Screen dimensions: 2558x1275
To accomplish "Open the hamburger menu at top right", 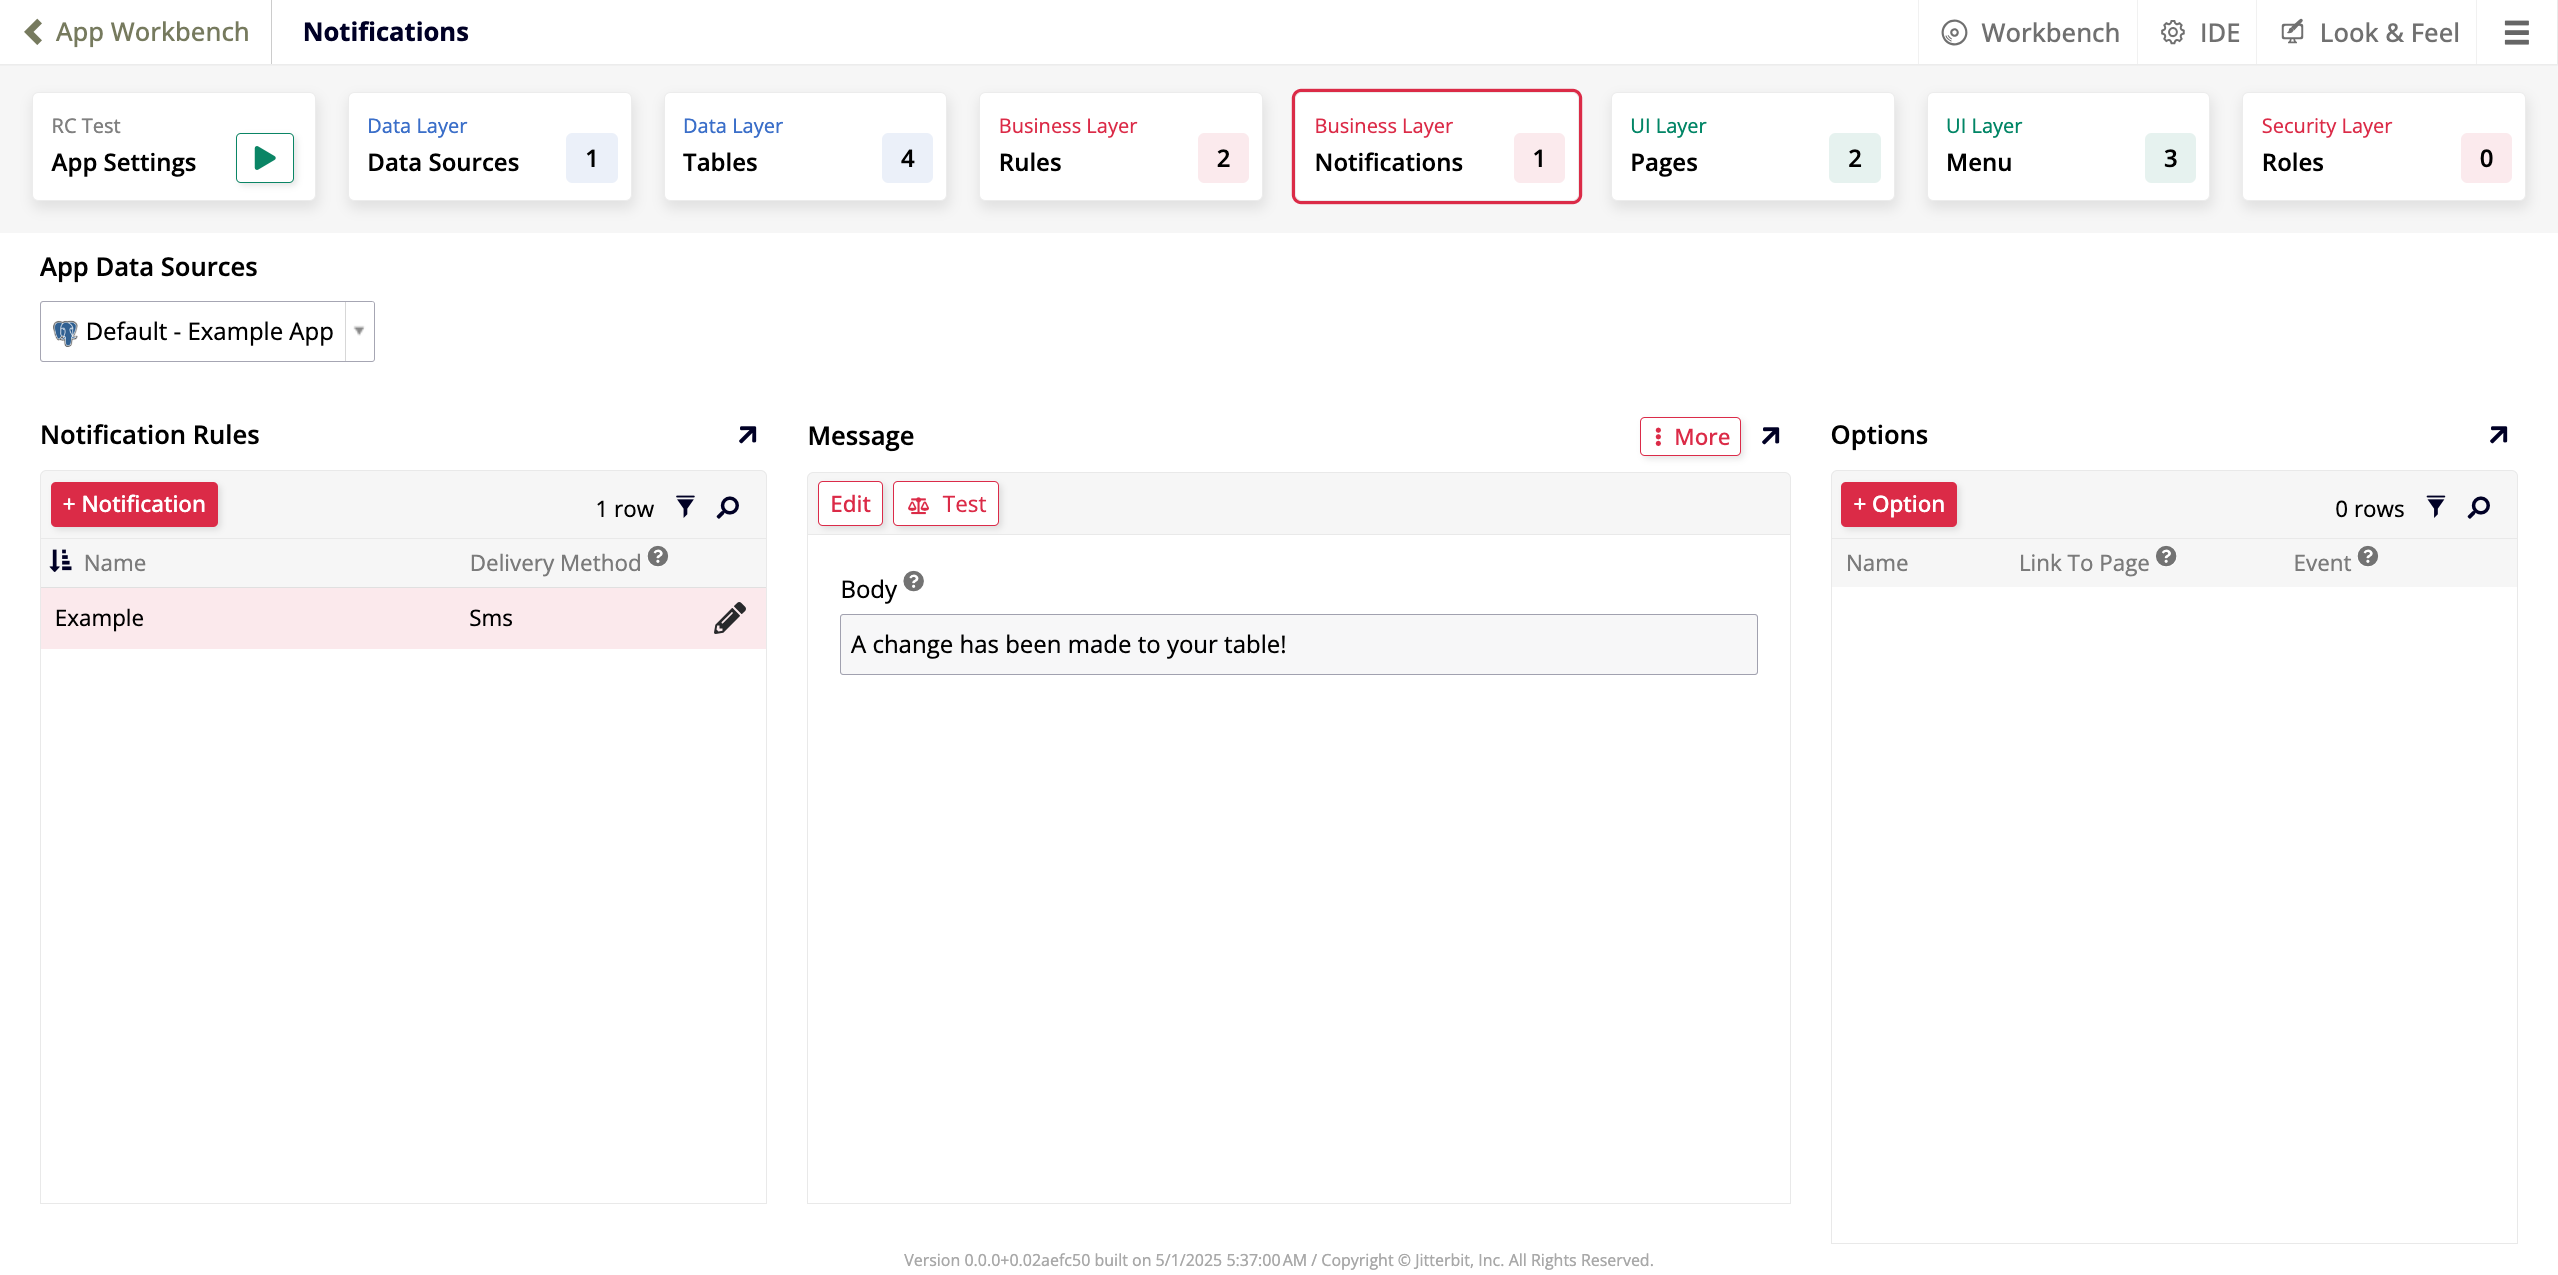I will coord(2516,33).
